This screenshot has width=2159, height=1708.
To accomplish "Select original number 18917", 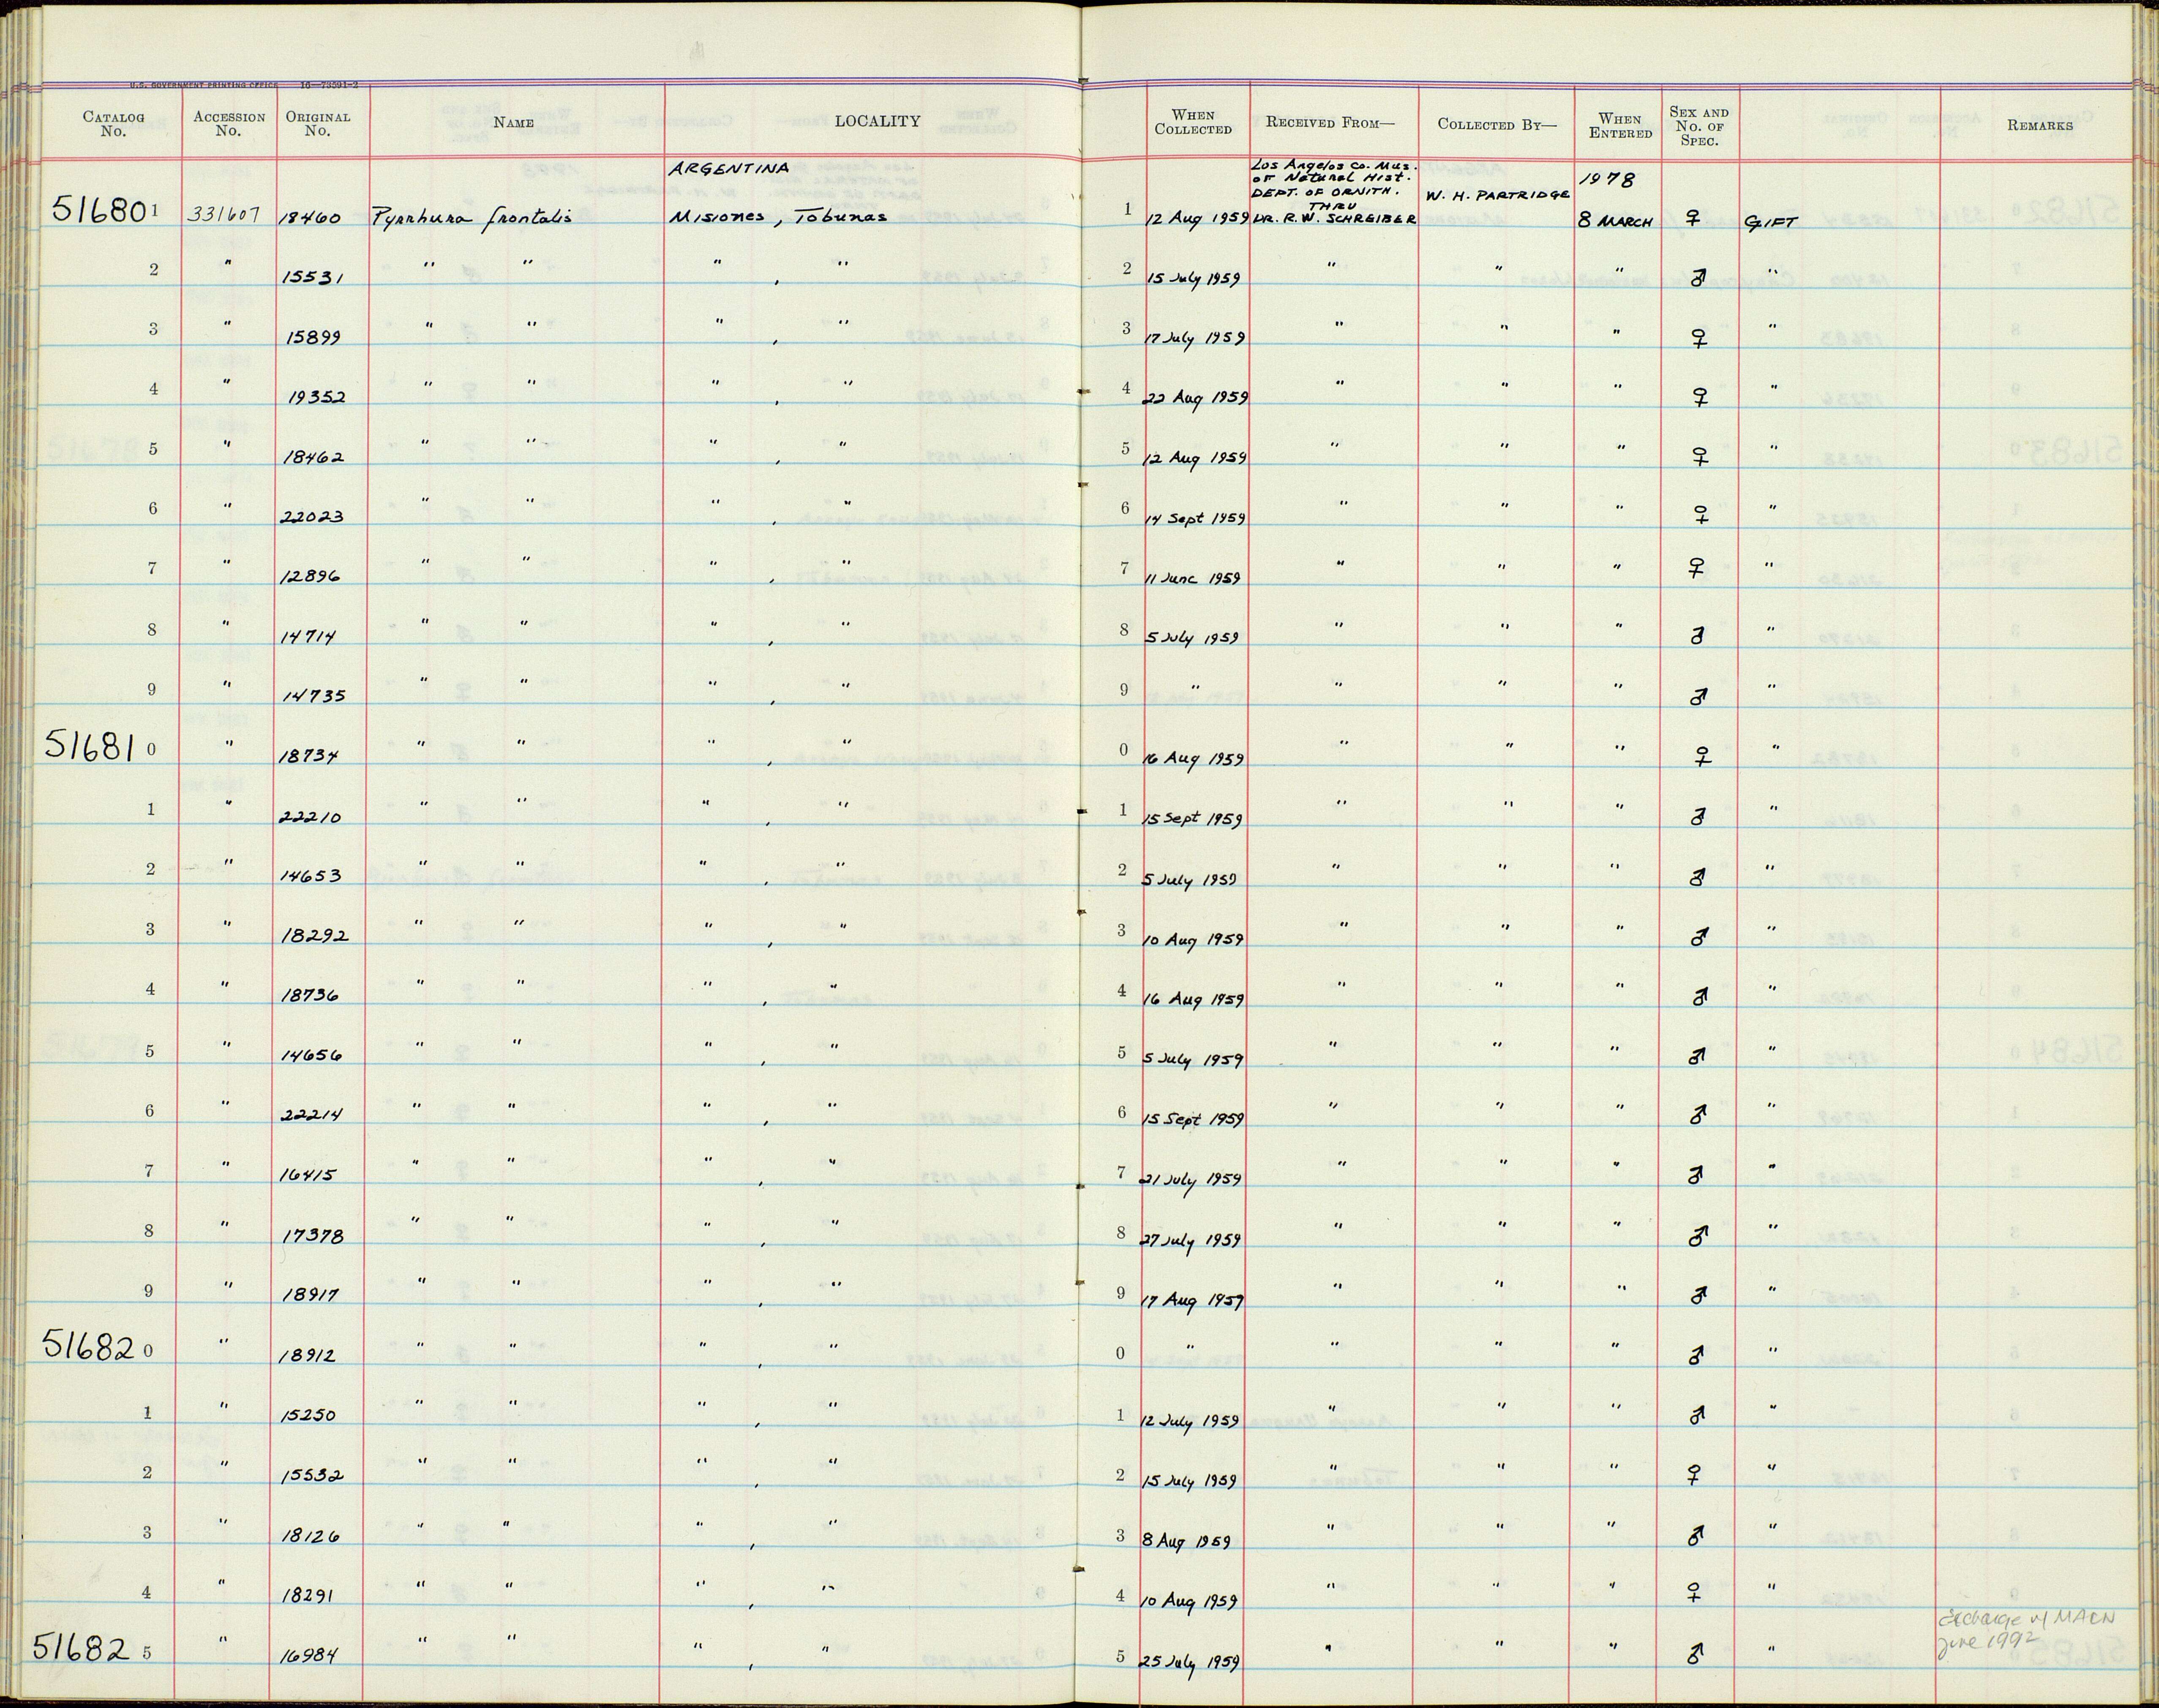I will click(311, 1295).
